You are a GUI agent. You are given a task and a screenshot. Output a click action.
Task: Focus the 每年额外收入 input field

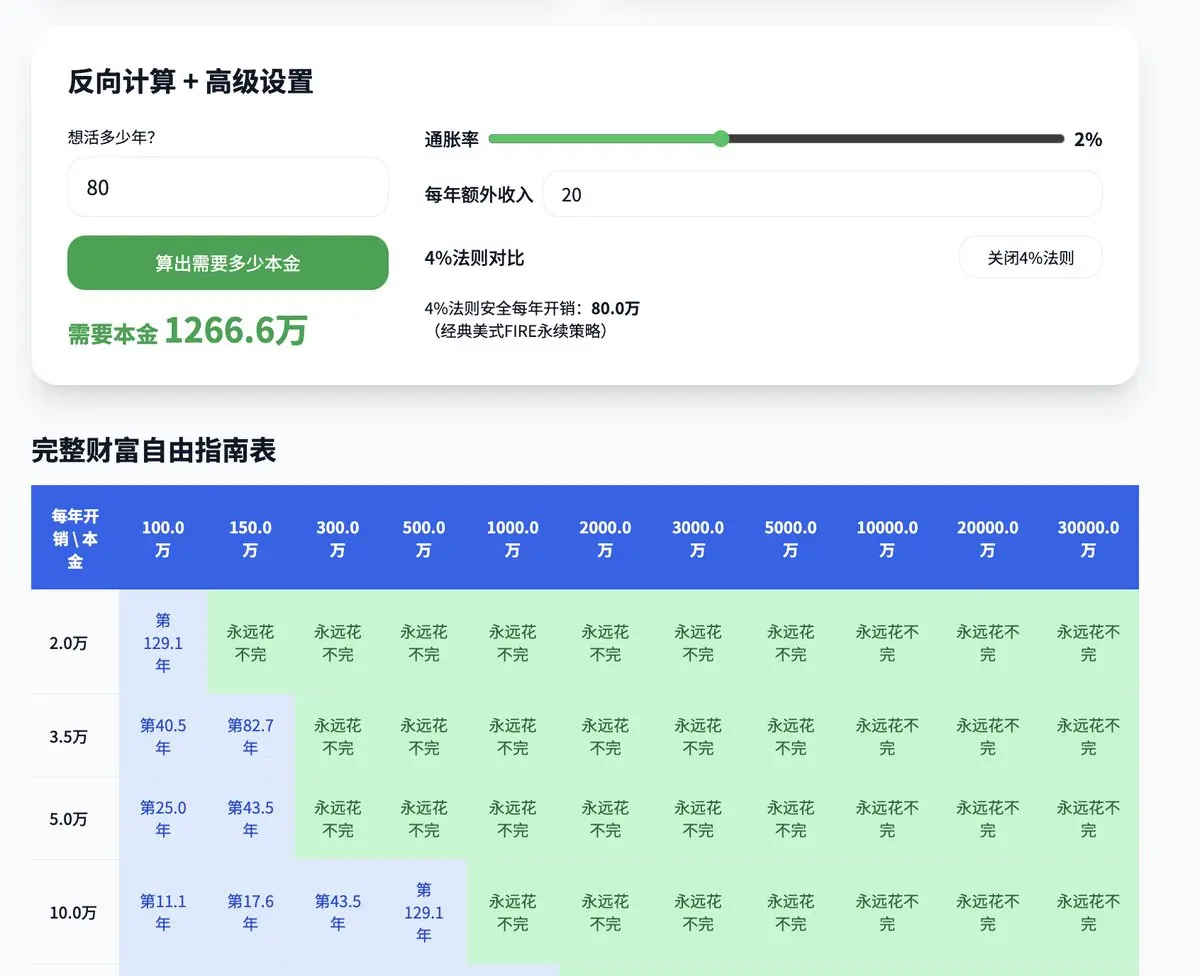click(822, 194)
